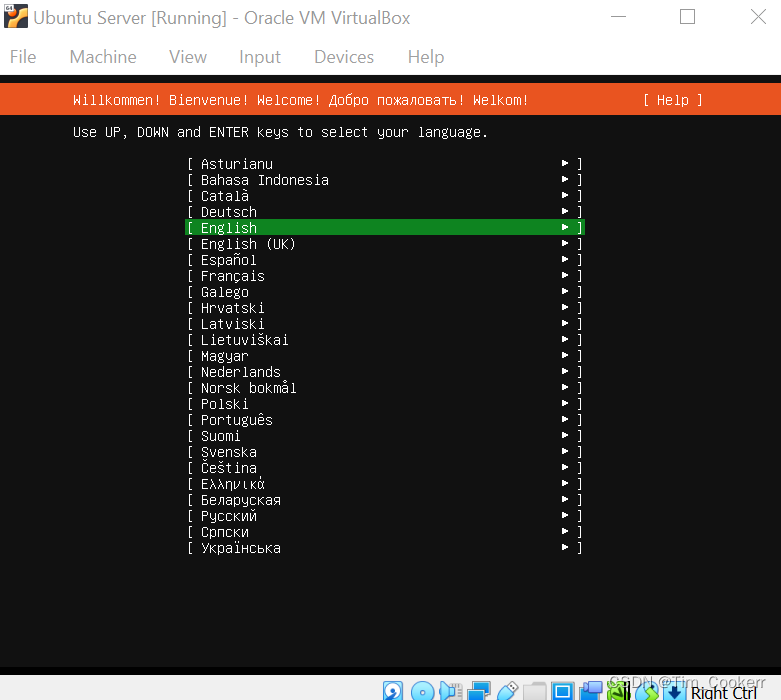This screenshot has width=781, height=700.
Task: Click the arrow on the Galego row
Action: (565, 291)
